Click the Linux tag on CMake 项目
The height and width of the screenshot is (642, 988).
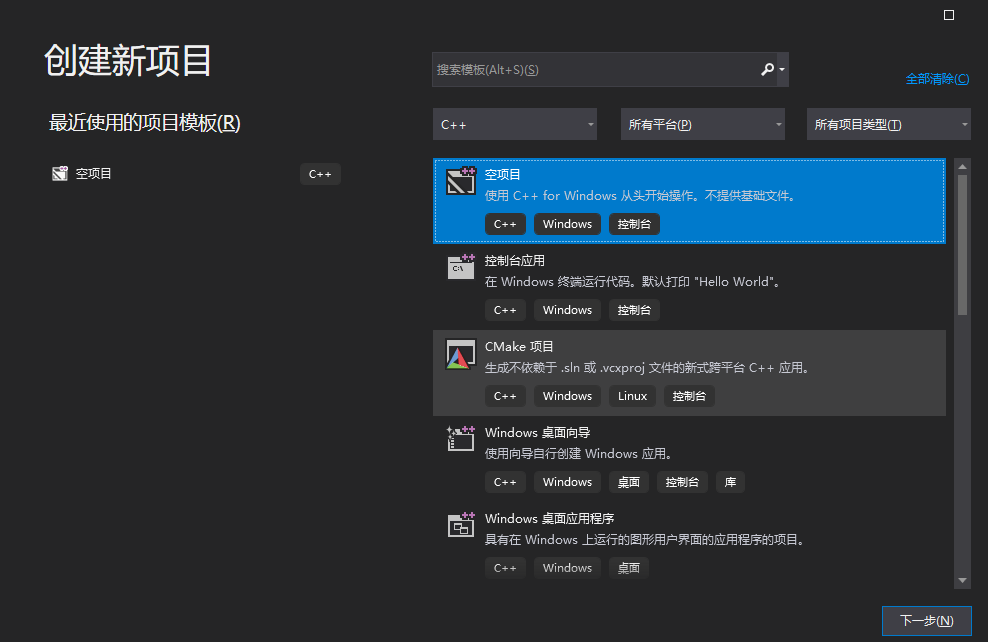632,396
